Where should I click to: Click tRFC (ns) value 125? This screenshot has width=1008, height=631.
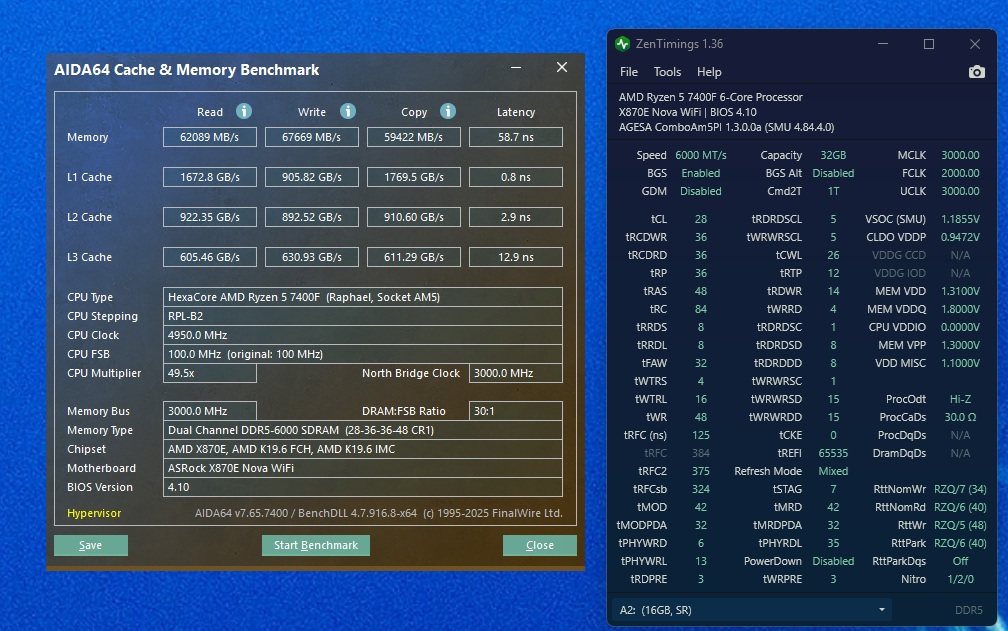coord(701,435)
